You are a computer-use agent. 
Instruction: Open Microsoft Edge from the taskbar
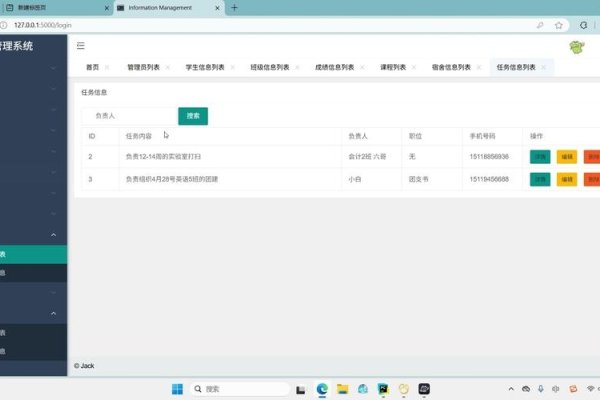[322, 389]
